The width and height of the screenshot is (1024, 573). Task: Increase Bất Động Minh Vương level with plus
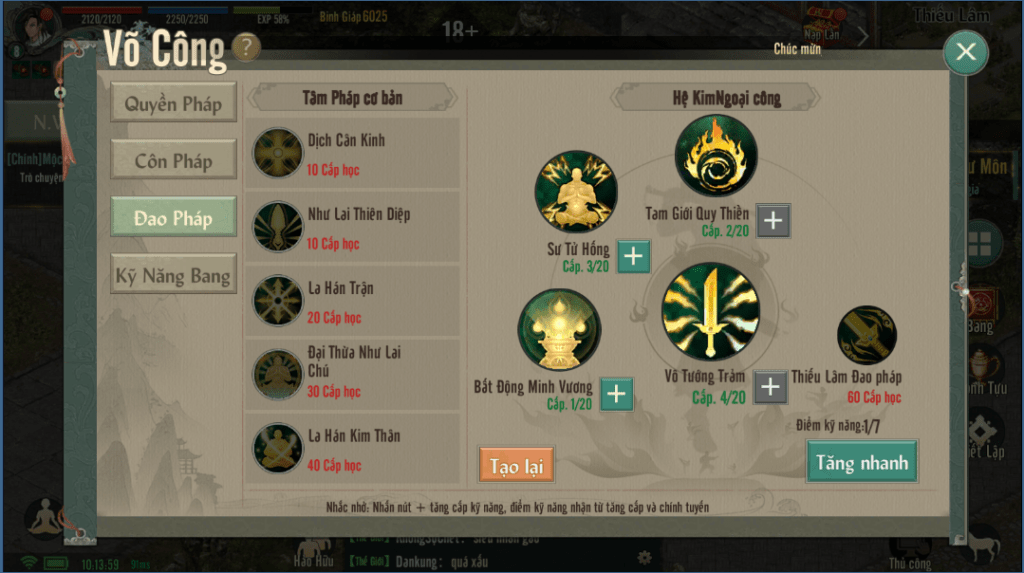(x=616, y=394)
